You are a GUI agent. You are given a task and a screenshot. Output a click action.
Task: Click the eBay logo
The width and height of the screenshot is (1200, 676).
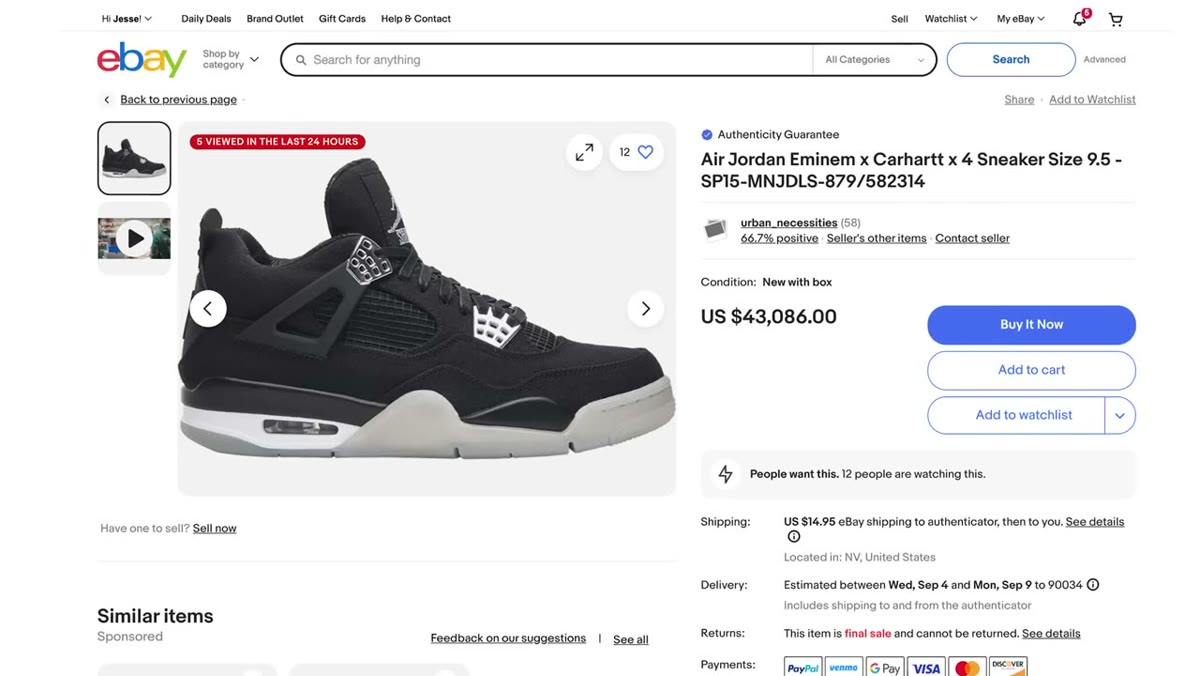pyautogui.click(x=142, y=60)
